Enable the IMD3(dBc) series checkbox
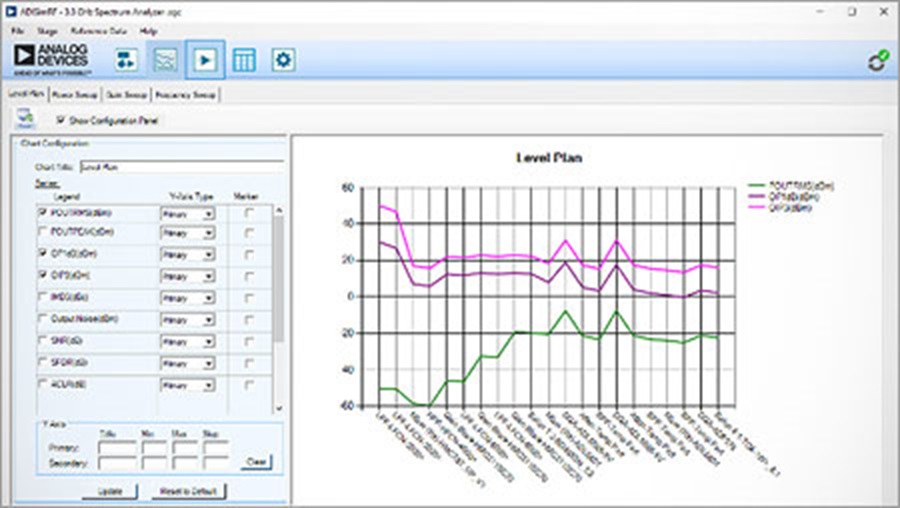900x508 pixels. click(x=42, y=297)
